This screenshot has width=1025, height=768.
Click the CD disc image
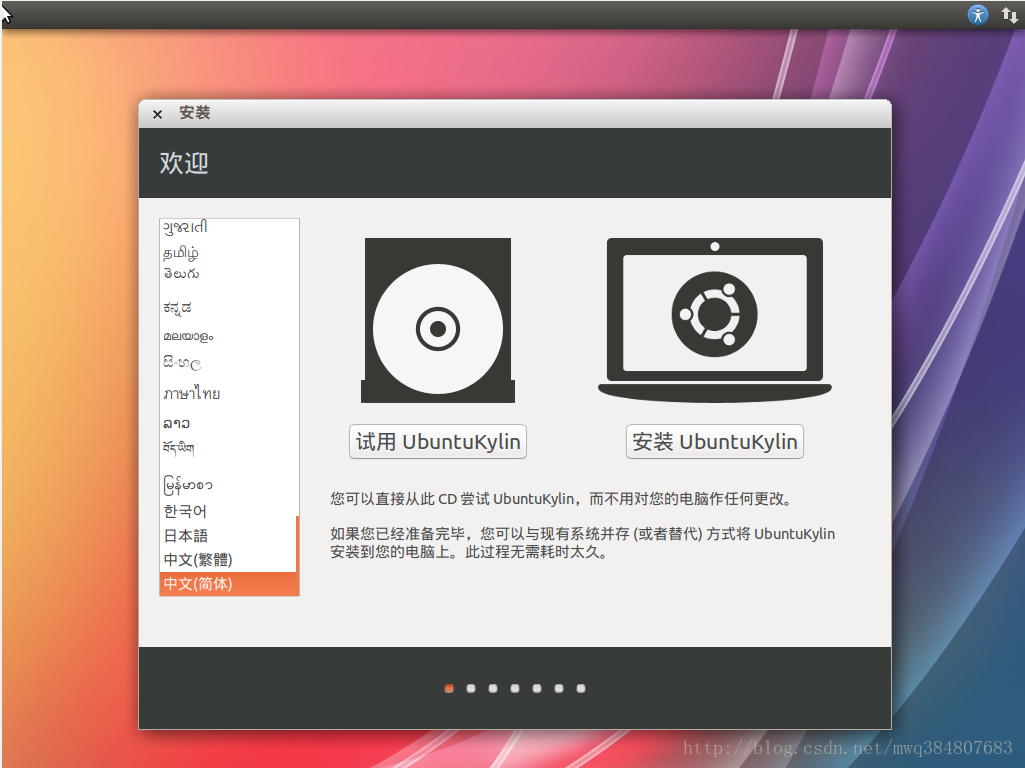tap(438, 320)
